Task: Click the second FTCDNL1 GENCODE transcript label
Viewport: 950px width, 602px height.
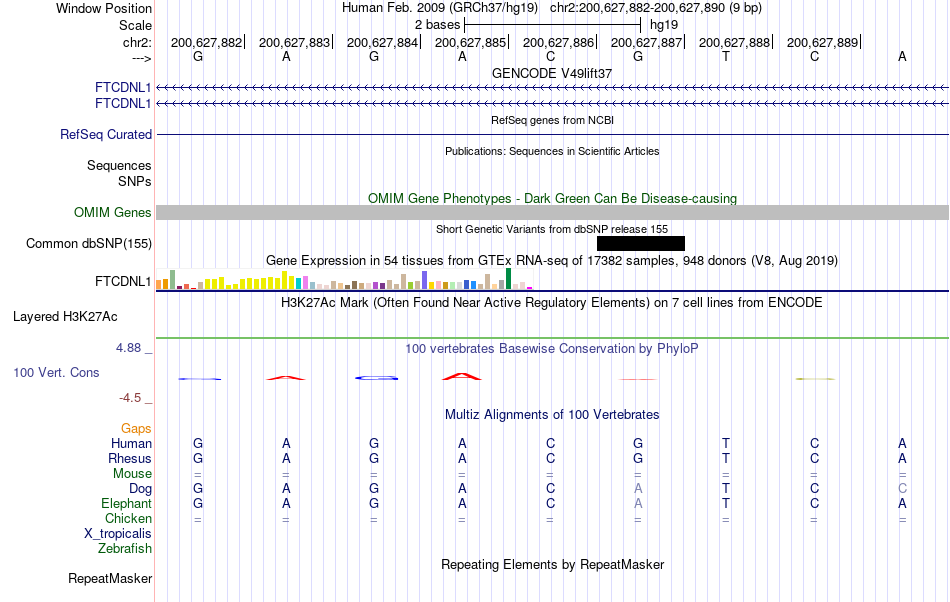Action: point(123,104)
